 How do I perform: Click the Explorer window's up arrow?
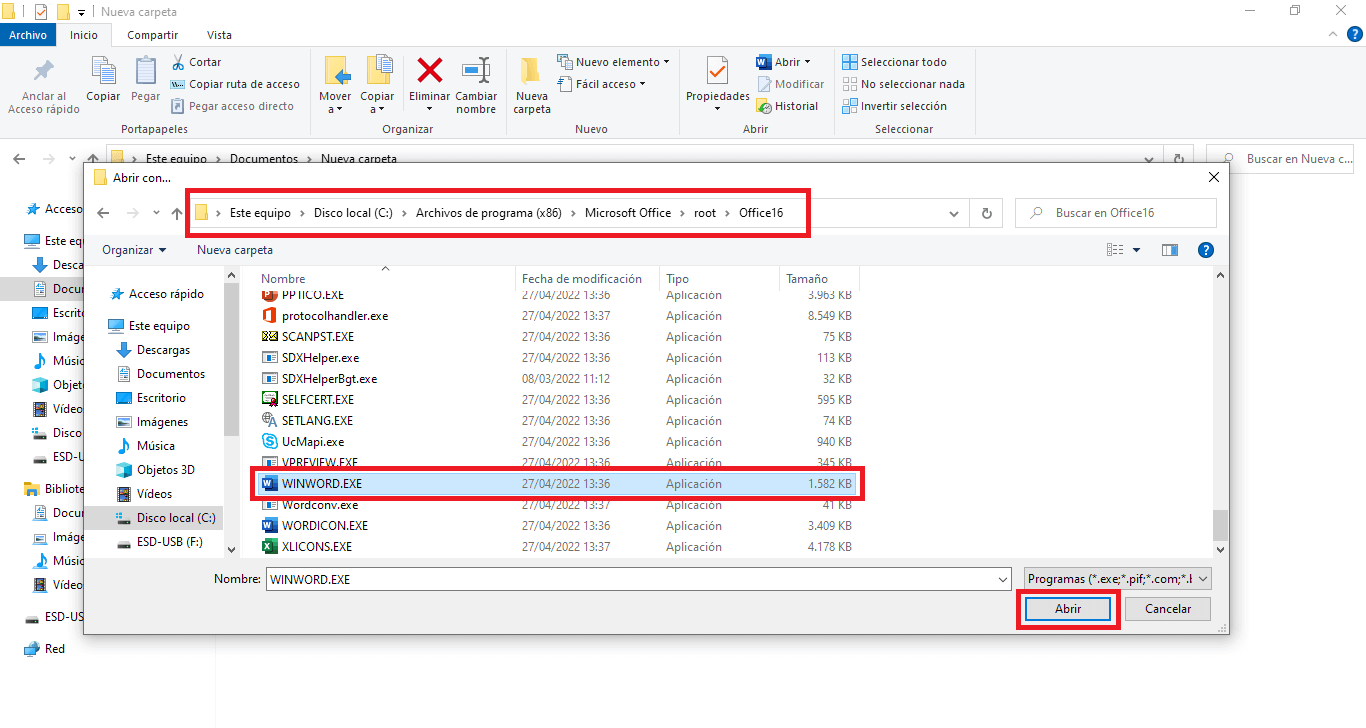(93, 158)
